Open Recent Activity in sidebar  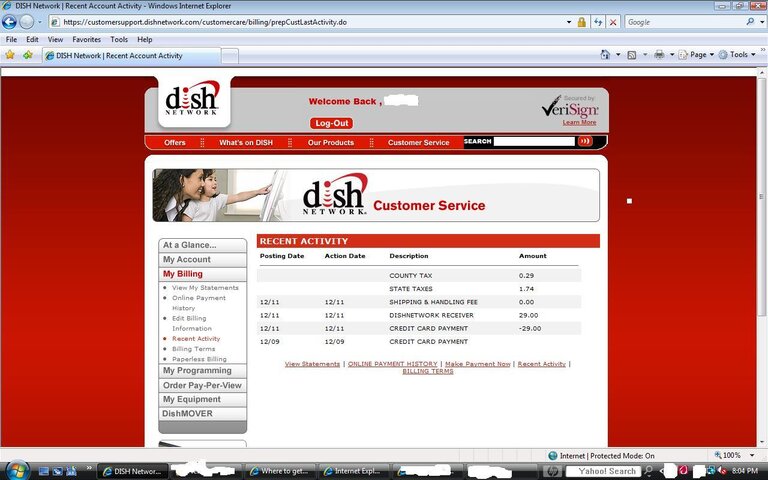[x=196, y=338]
